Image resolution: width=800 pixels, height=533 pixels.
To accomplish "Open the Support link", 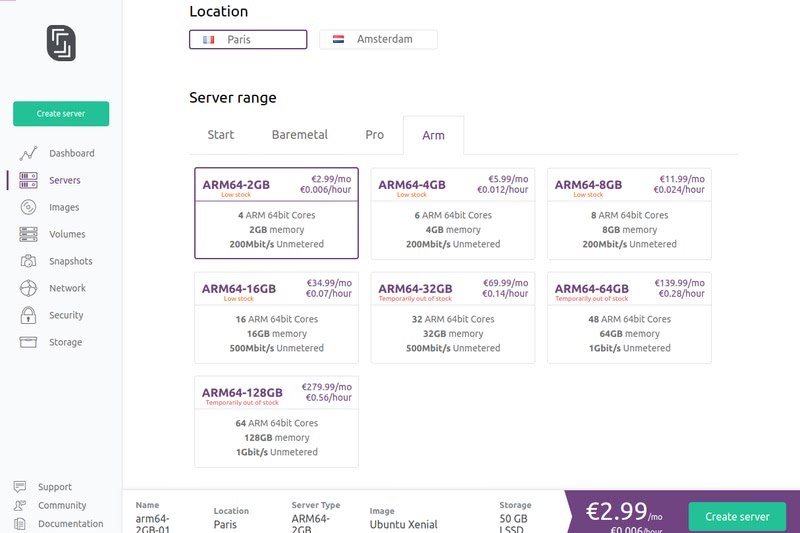I will (x=55, y=487).
